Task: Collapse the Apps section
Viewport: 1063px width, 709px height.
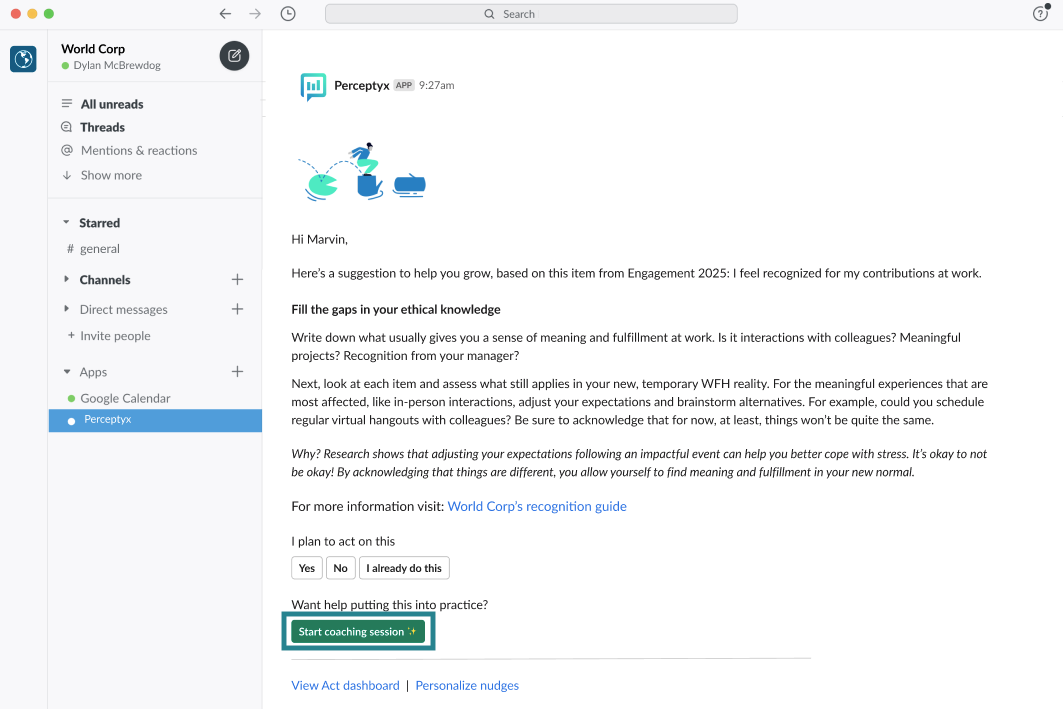Action: [66, 371]
